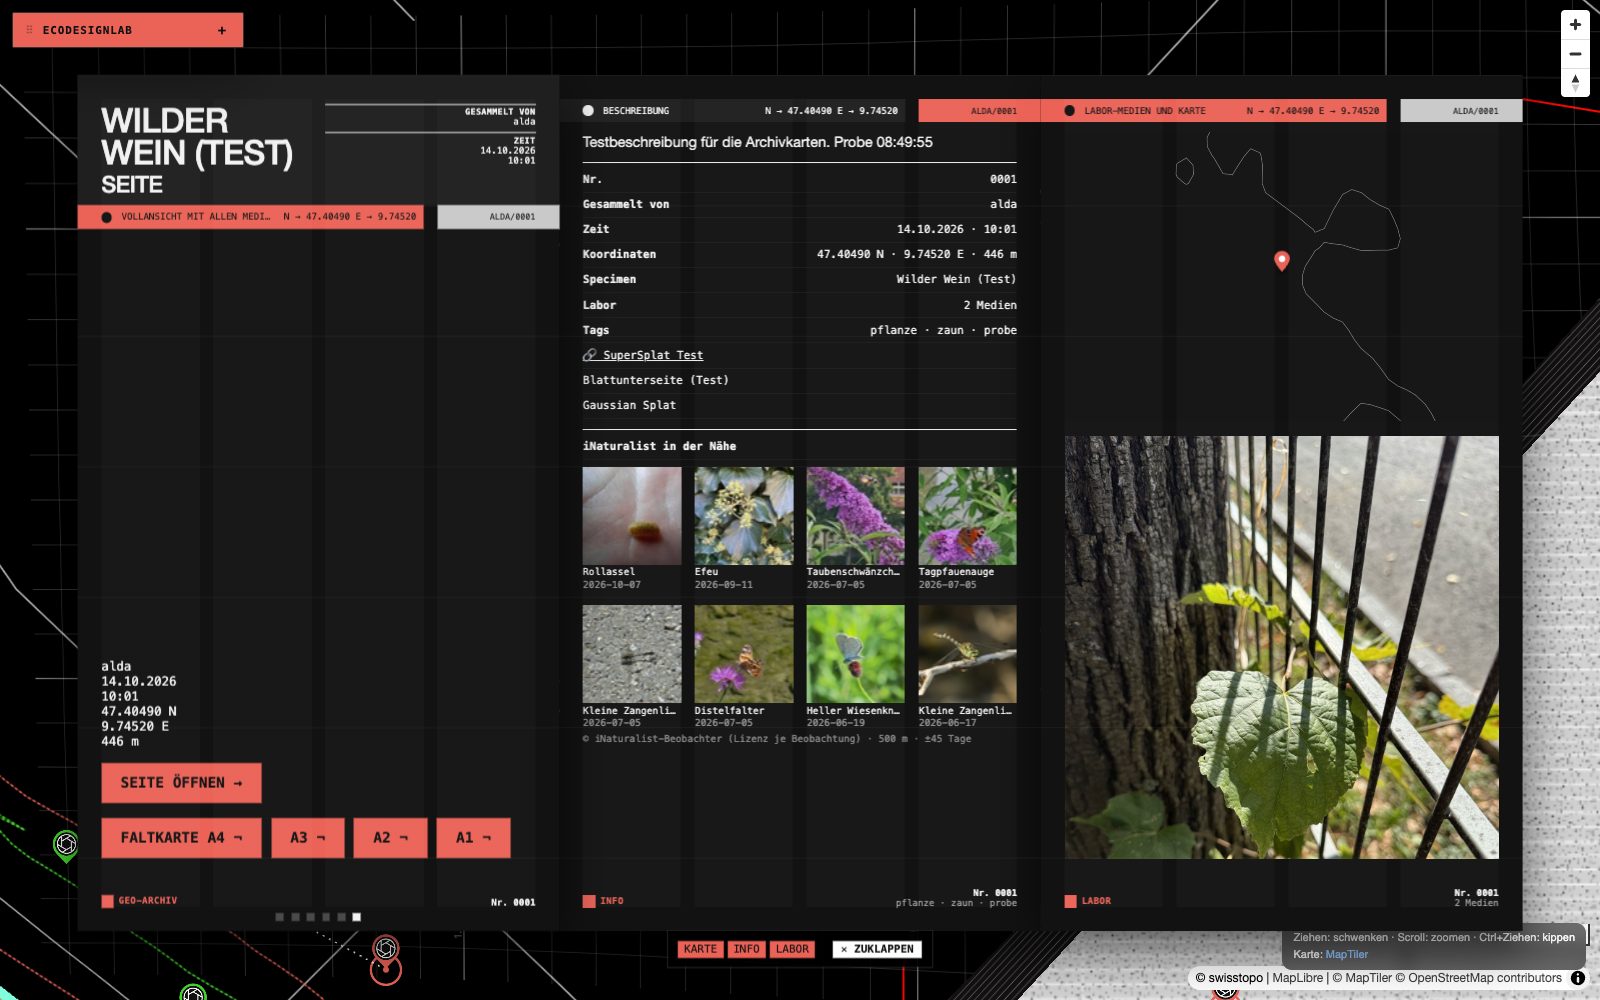This screenshot has width=1600, height=1000.
Task: Choose the A3 format button
Action: [x=308, y=838]
